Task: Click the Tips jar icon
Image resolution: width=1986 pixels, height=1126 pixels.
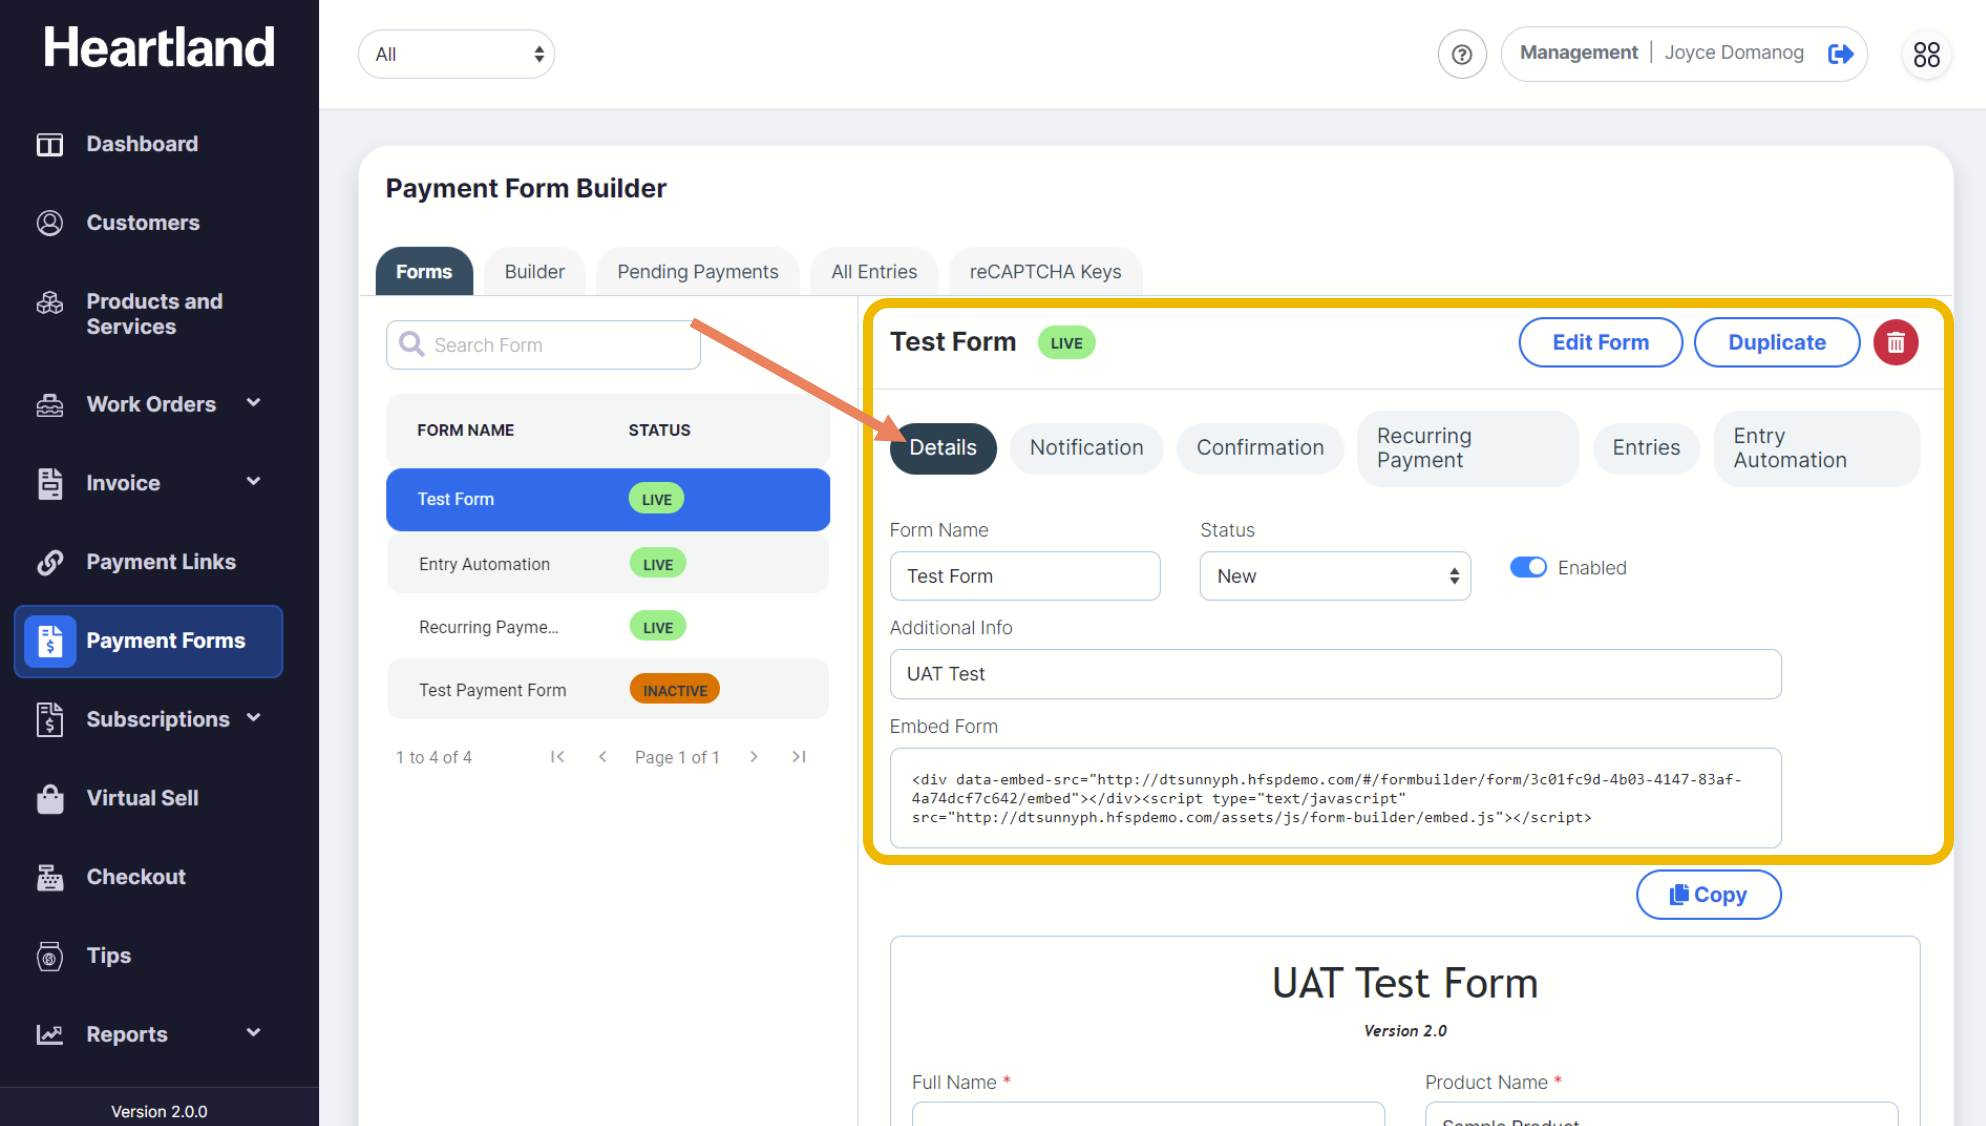Action: (x=50, y=956)
